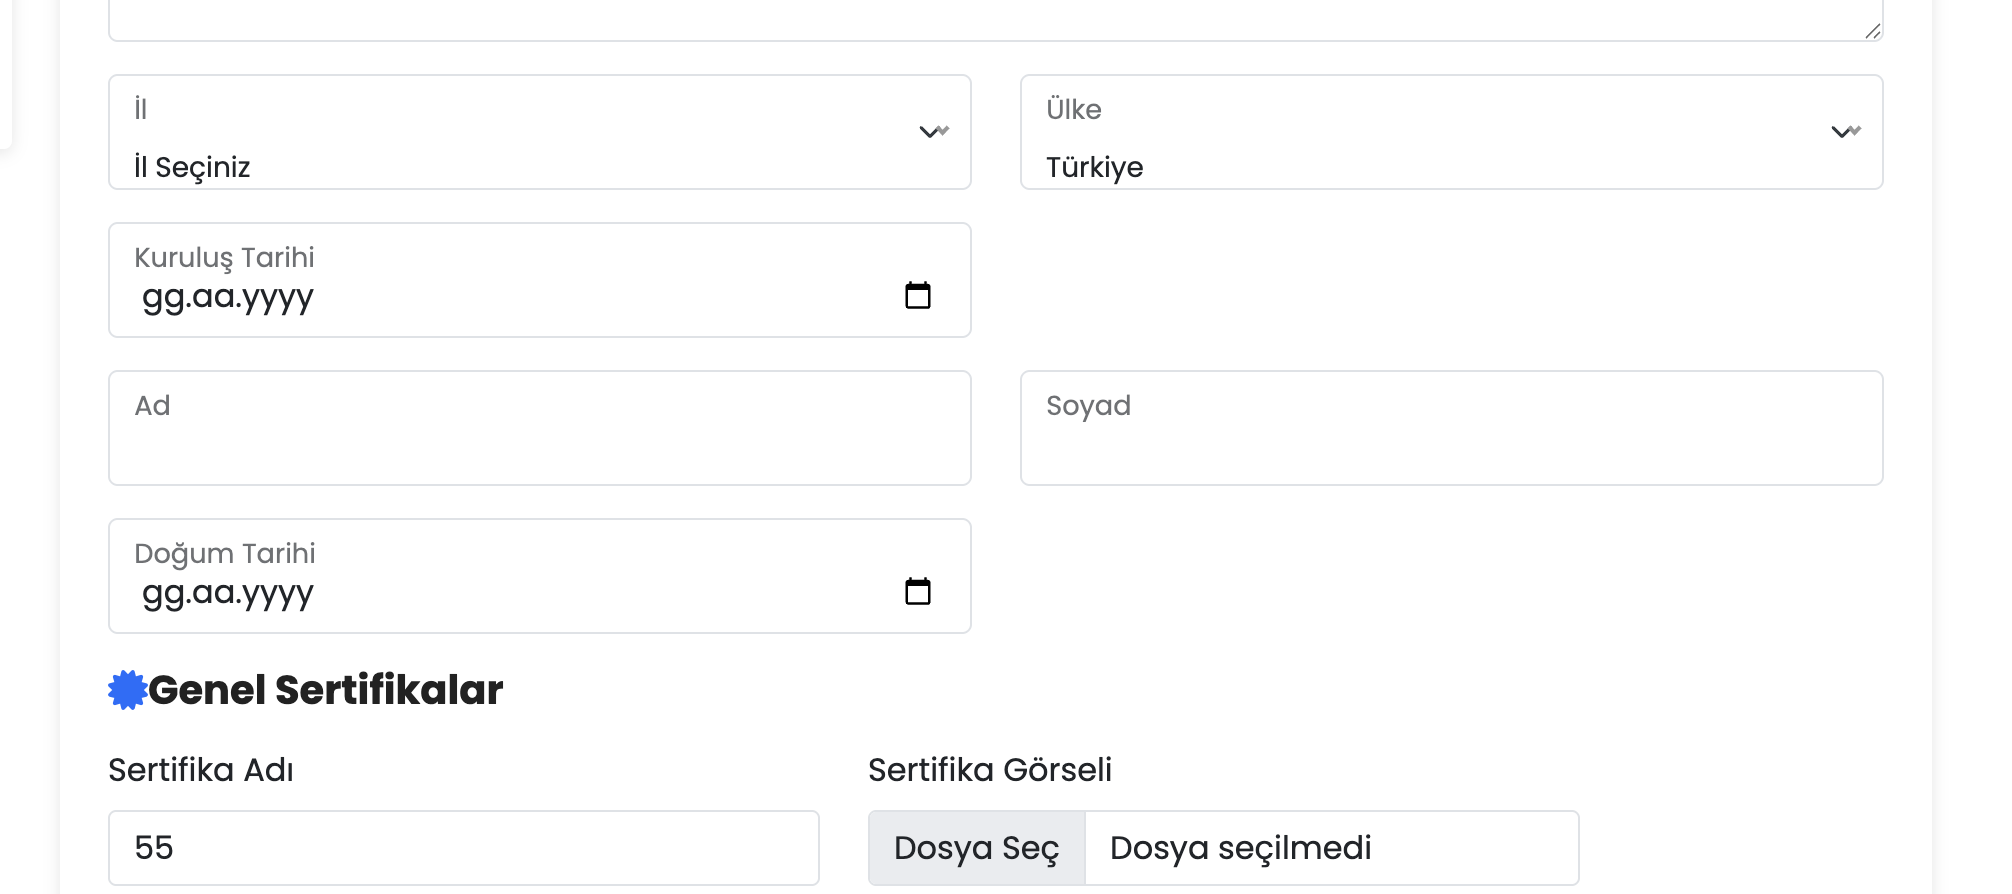2012x894 pixels.
Task: Focus the Ad text field
Action: pyautogui.click(x=540, y=428)
